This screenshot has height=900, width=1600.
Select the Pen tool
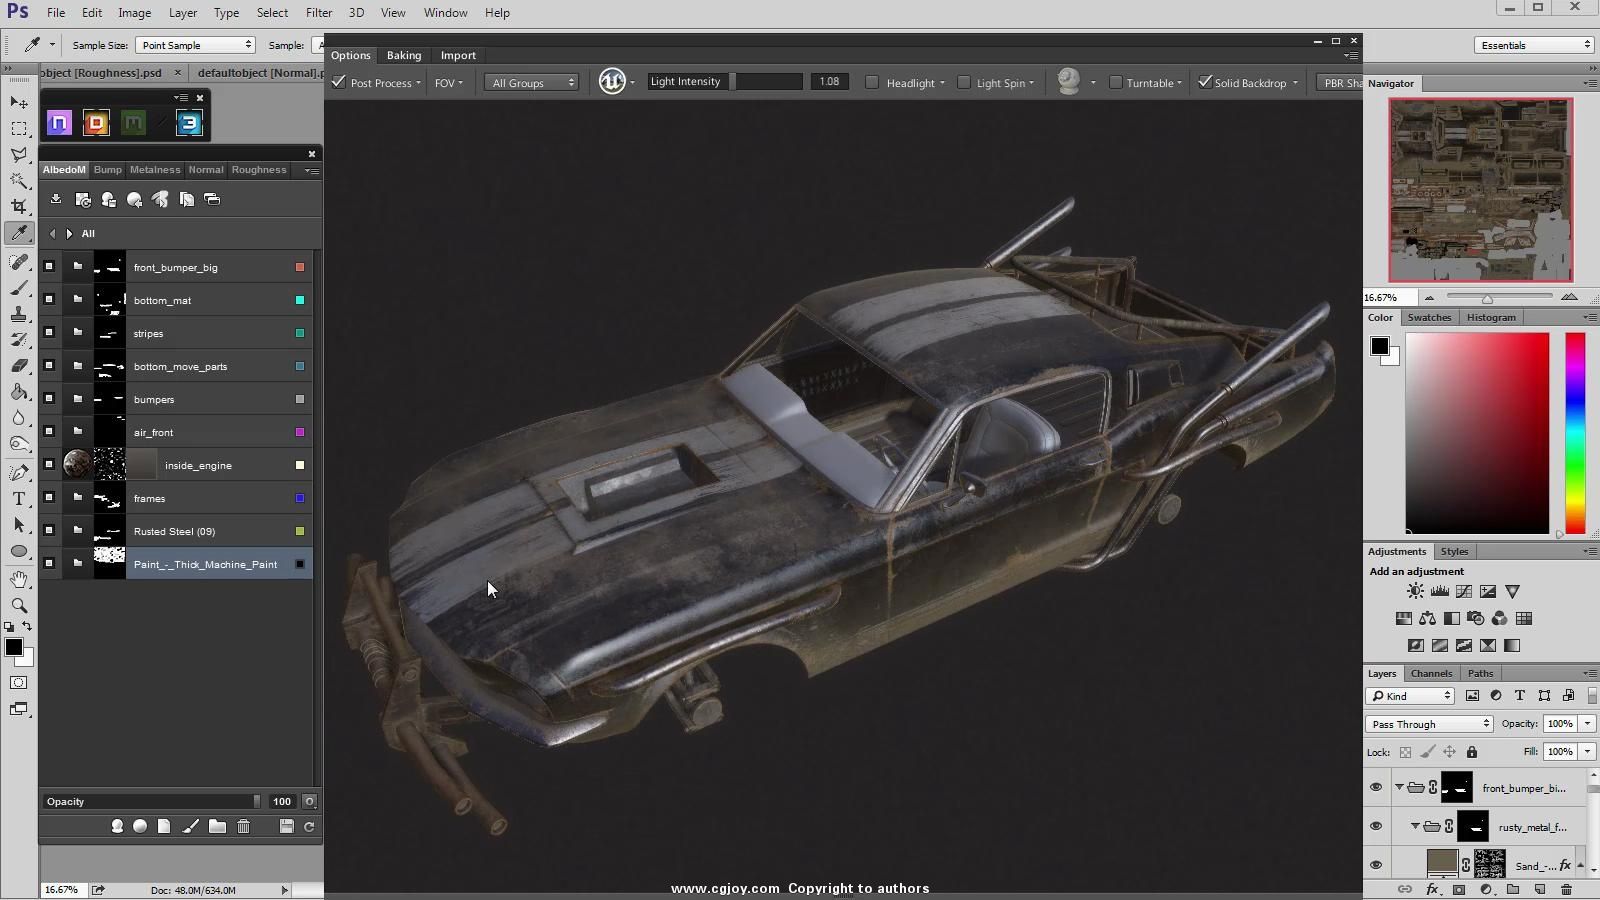point(19,472)
